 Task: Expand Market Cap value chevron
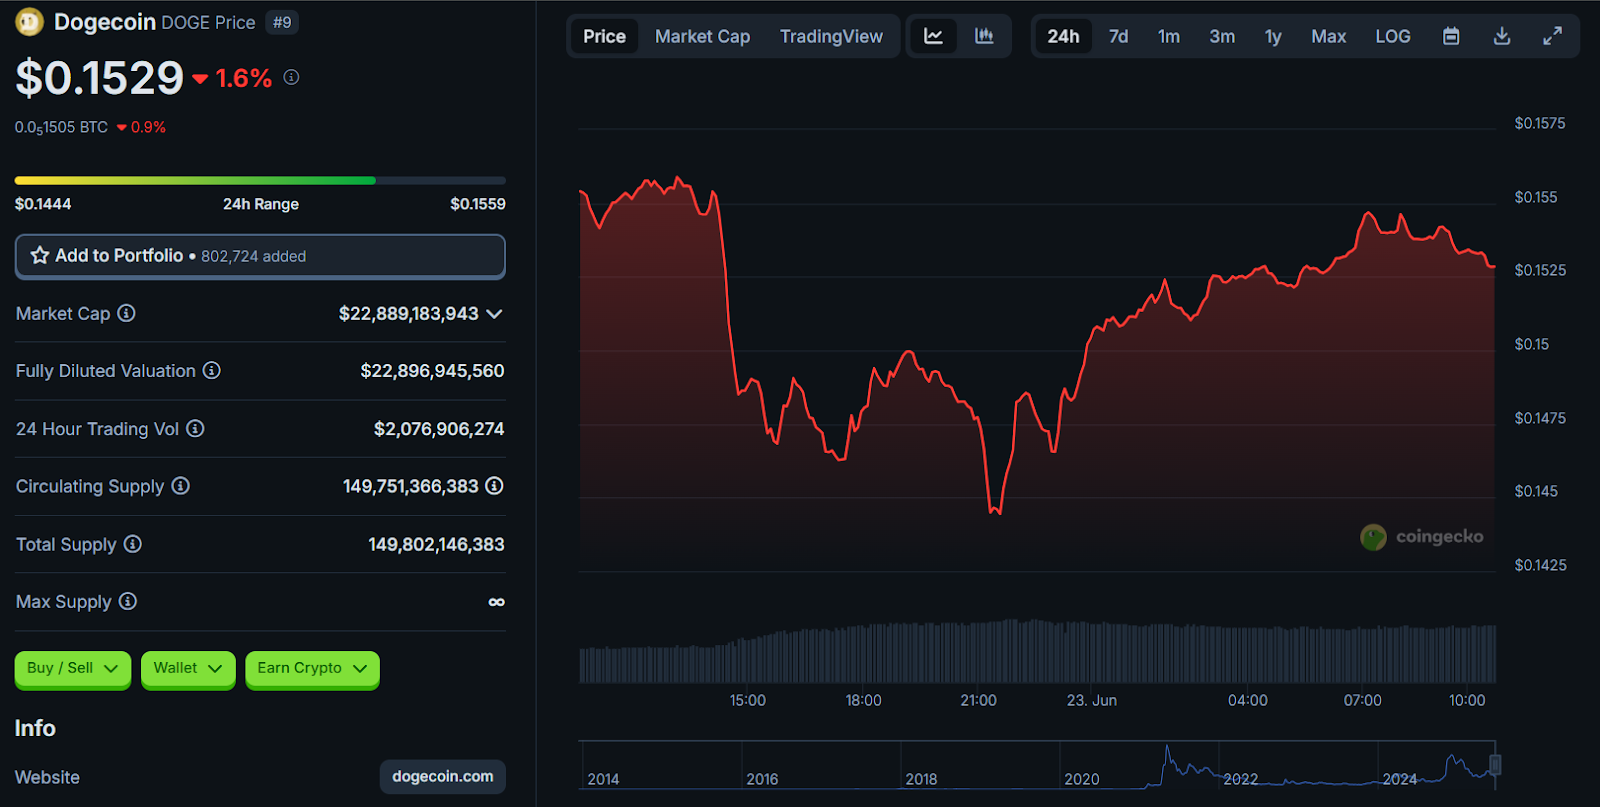[494, 314]
